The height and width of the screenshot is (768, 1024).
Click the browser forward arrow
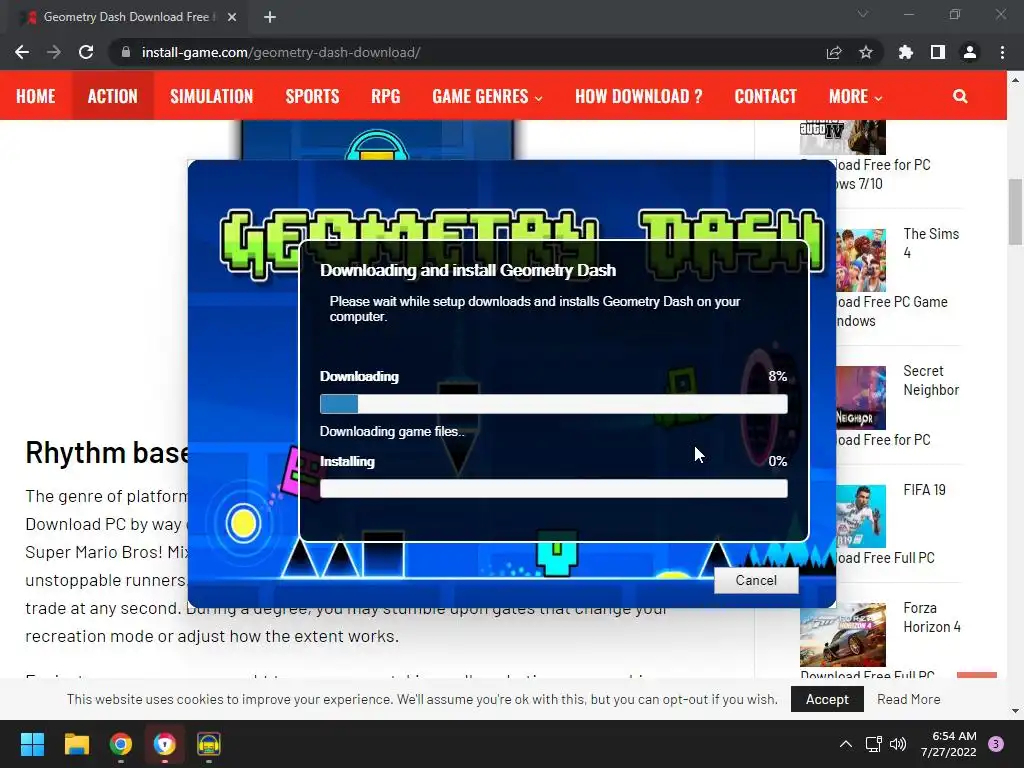54,52
